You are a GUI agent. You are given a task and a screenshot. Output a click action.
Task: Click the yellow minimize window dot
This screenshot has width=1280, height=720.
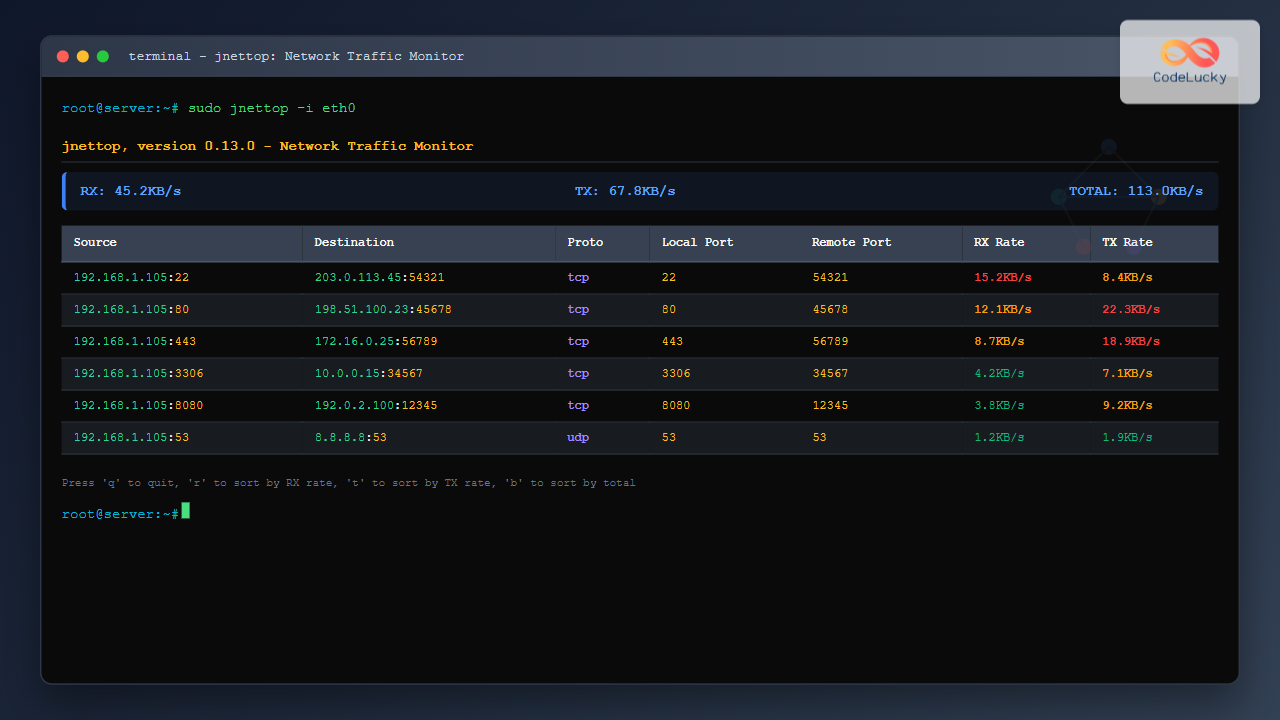click(x=83, y=57)
